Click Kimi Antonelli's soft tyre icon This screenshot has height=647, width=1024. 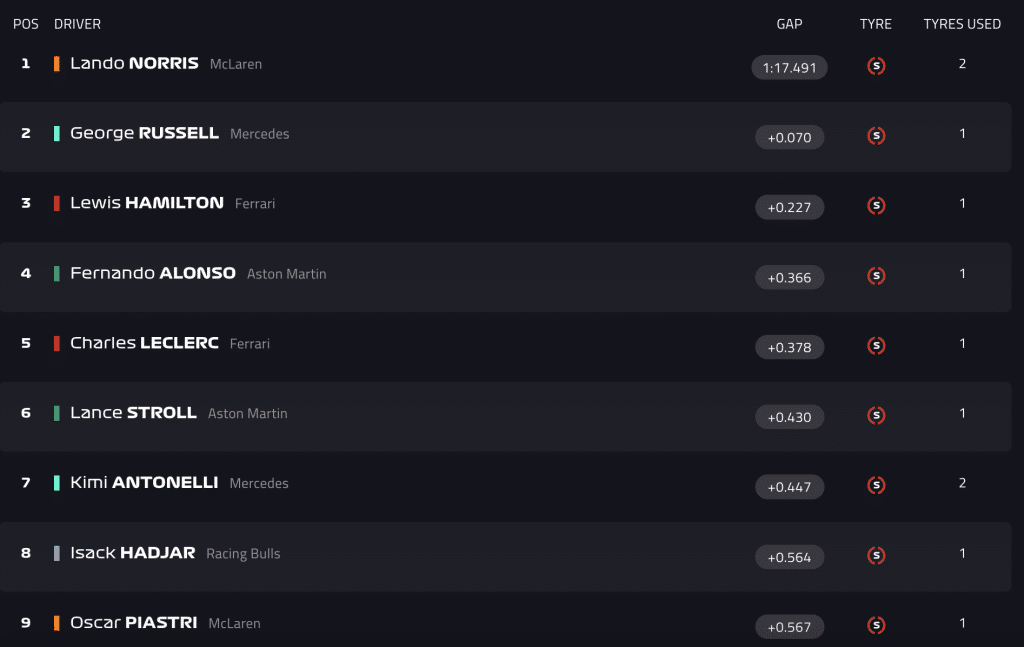point(876,485)
